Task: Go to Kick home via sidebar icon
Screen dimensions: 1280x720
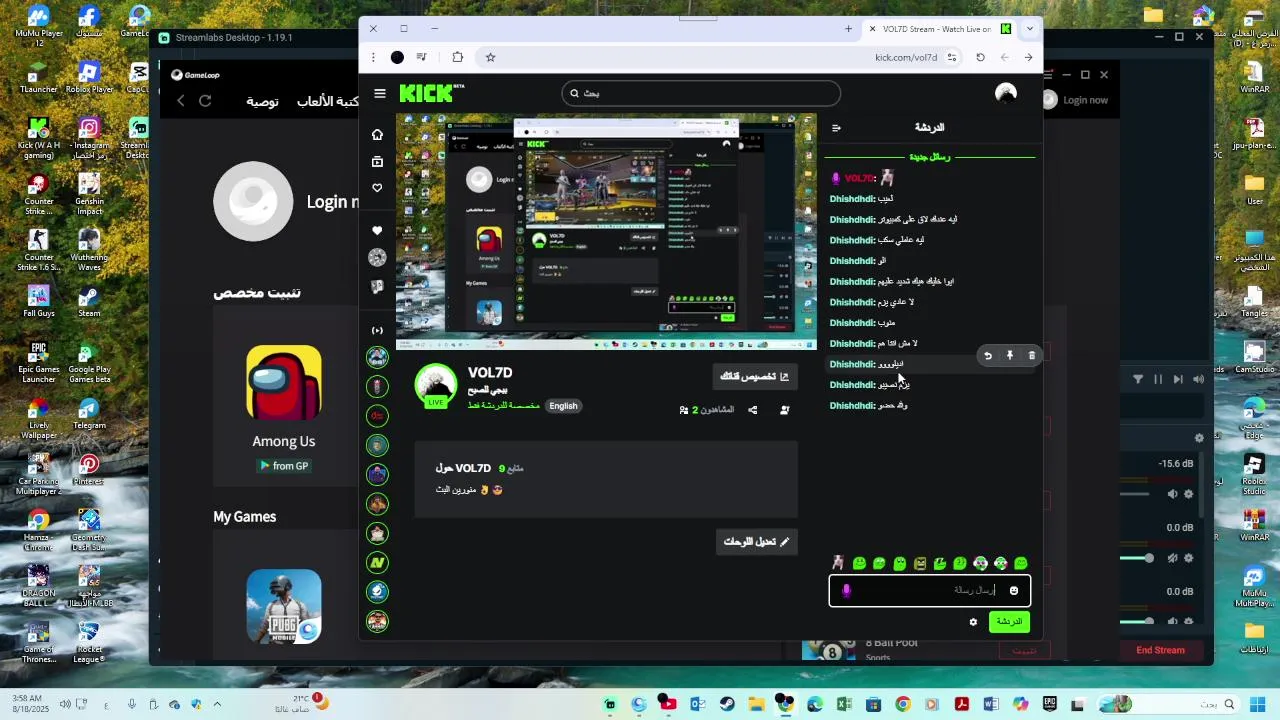Action: pyautogui.click(x=377, y=135)
